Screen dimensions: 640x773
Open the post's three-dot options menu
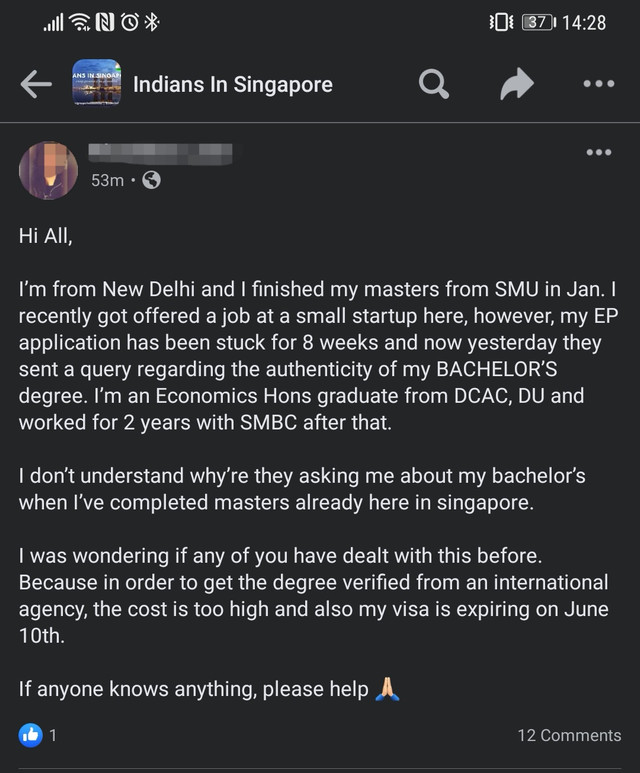point(598,152)
